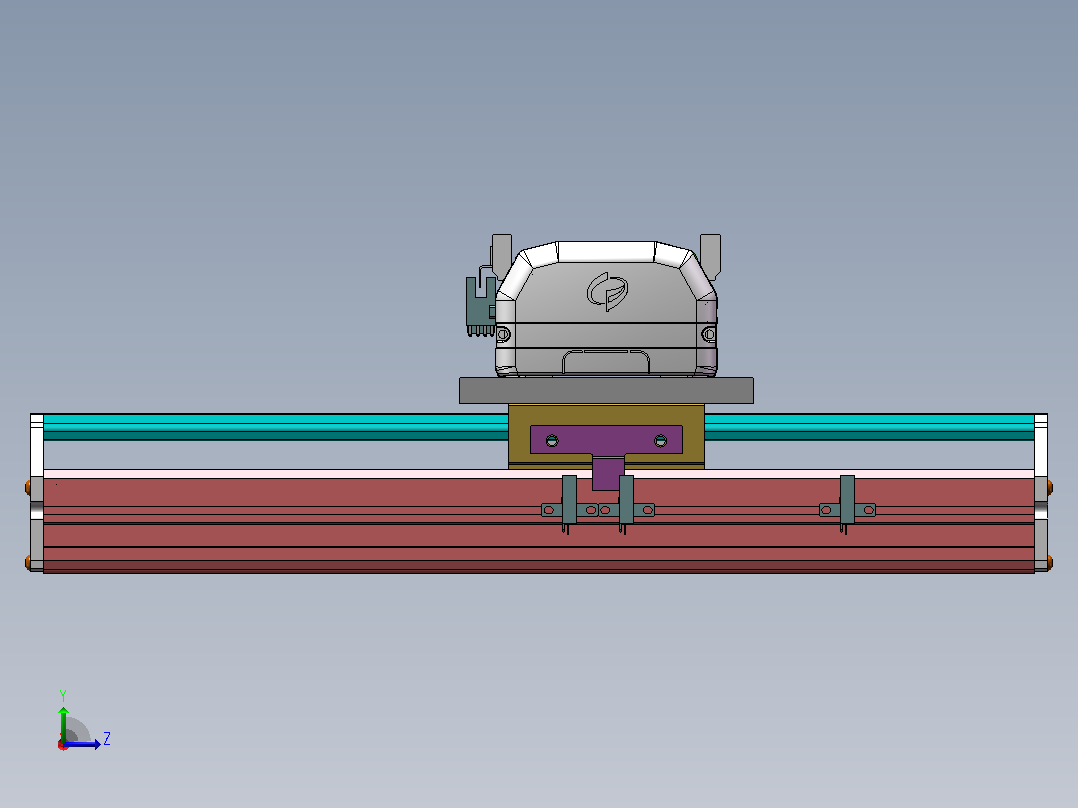
Task: Click the blue Z axis arrow of the triad
Action: coord(84,744)
